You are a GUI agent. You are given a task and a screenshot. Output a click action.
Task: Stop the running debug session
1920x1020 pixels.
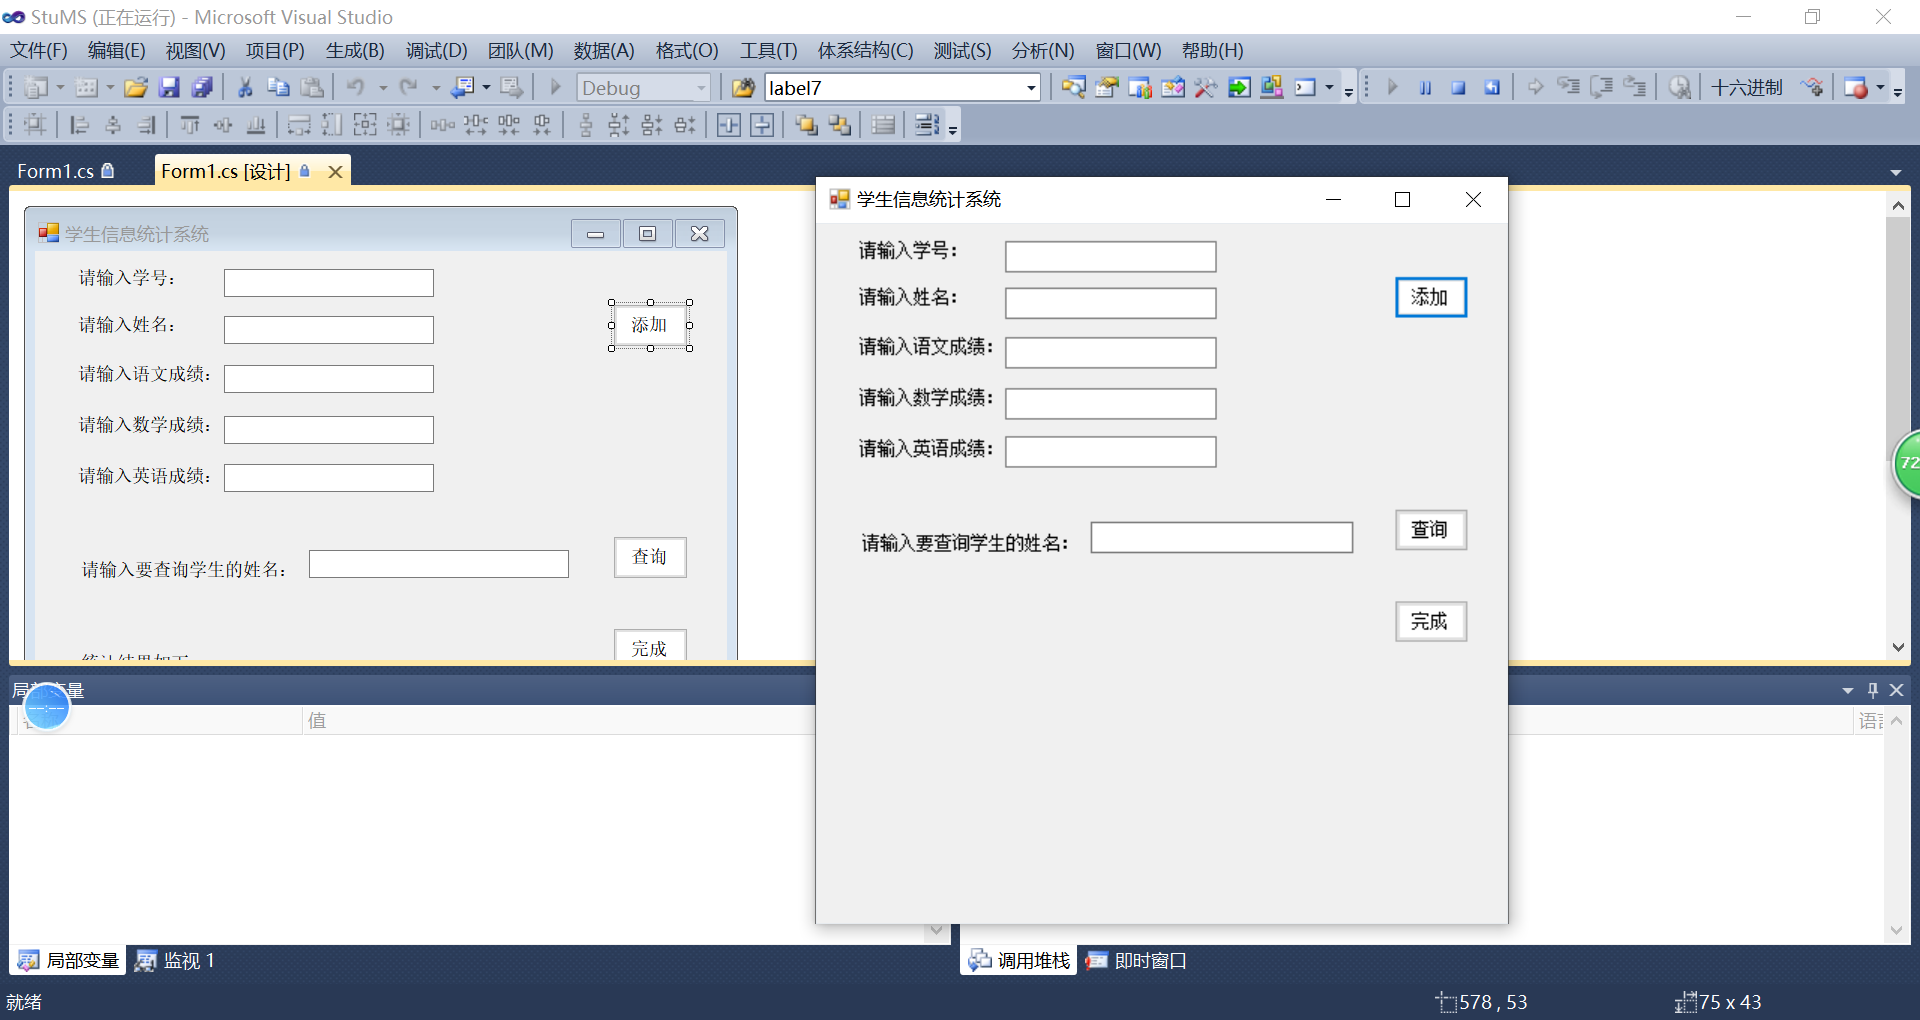point(1459,87)
